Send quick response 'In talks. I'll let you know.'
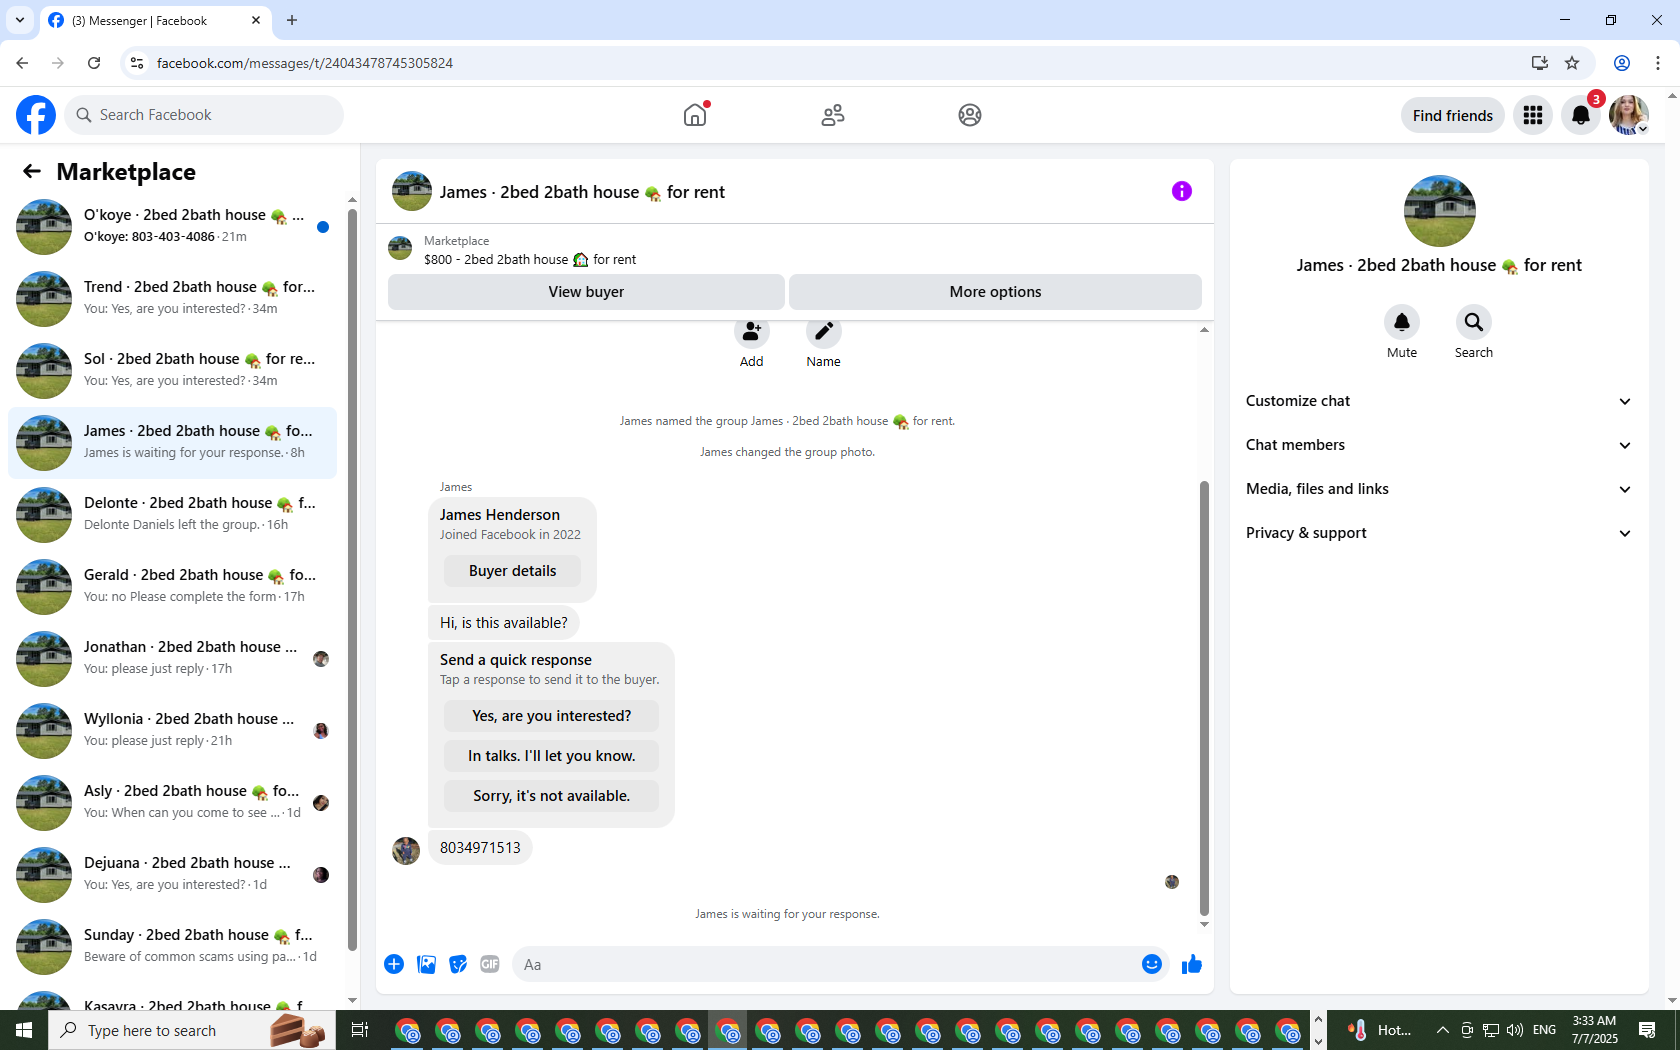 [551, 756]
